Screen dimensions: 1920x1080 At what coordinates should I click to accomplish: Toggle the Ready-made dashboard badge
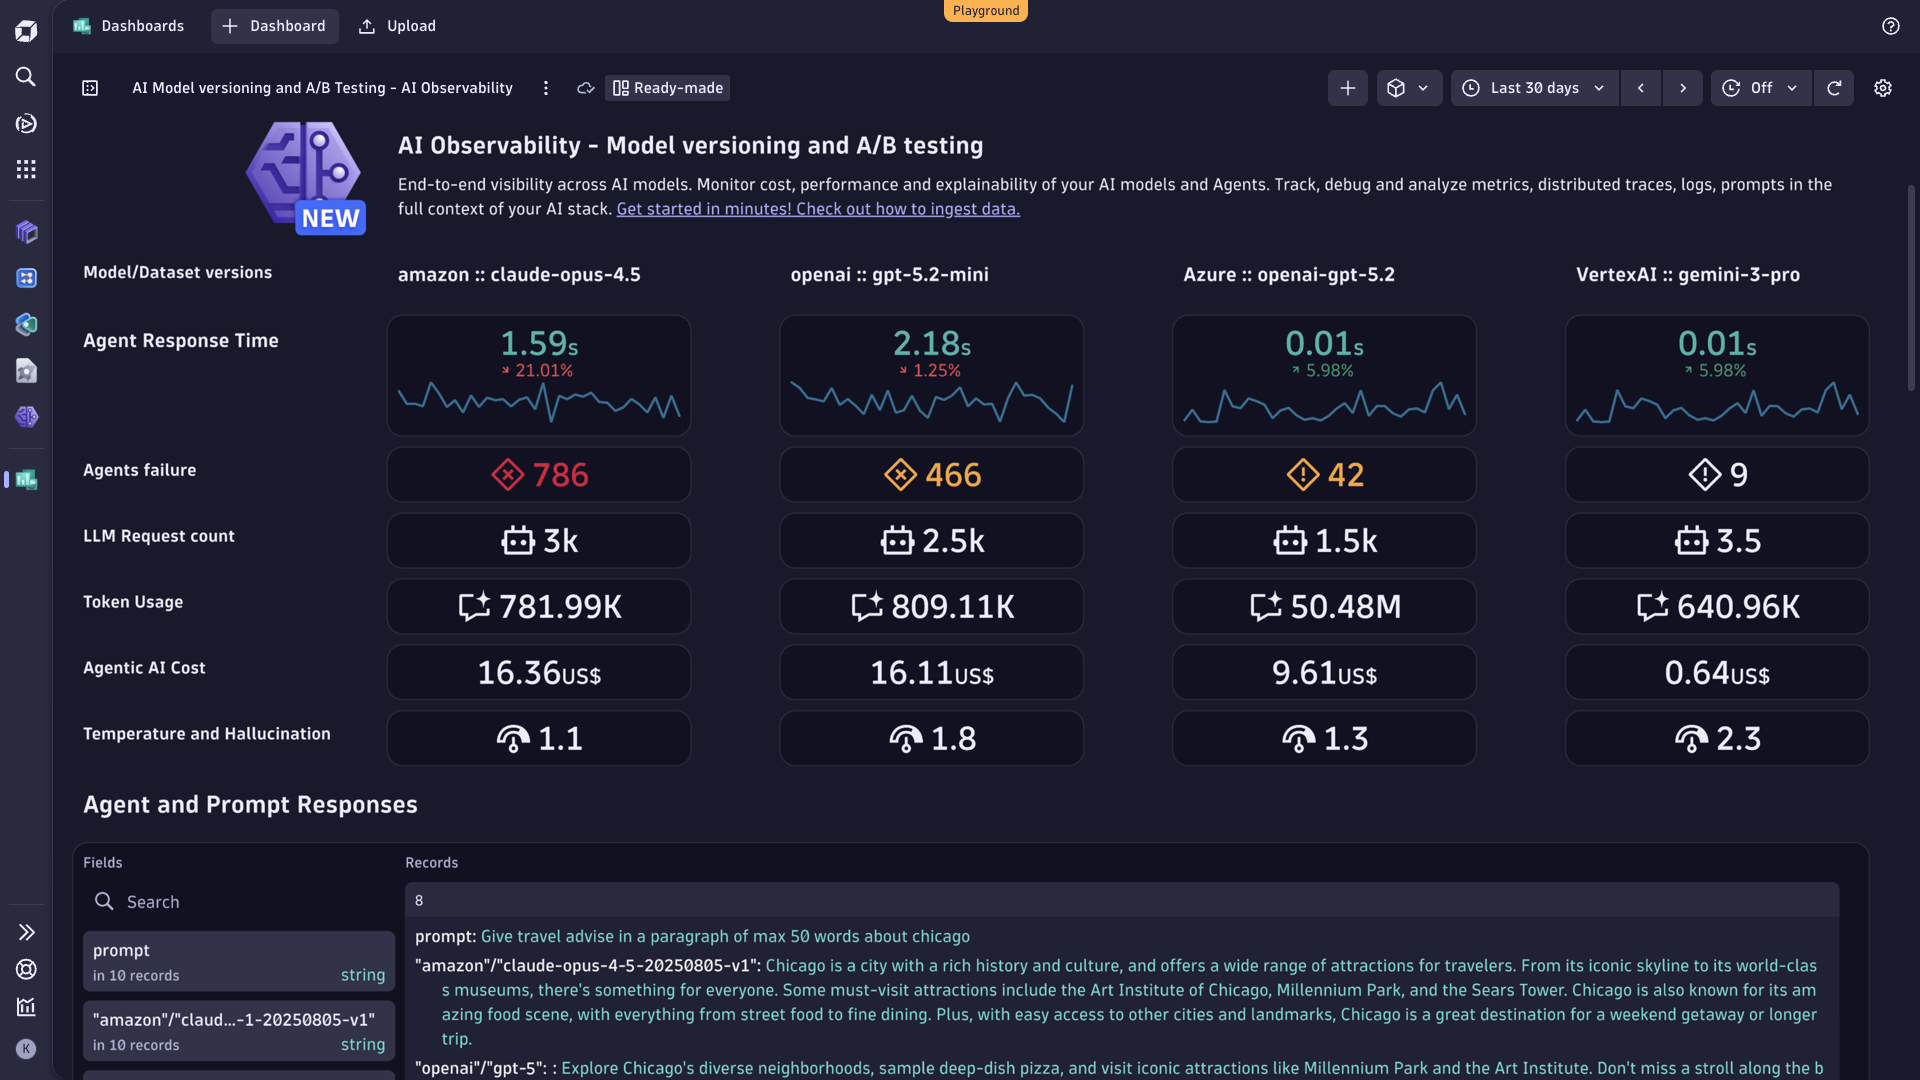pyautogui.click(x=667, y=88)
